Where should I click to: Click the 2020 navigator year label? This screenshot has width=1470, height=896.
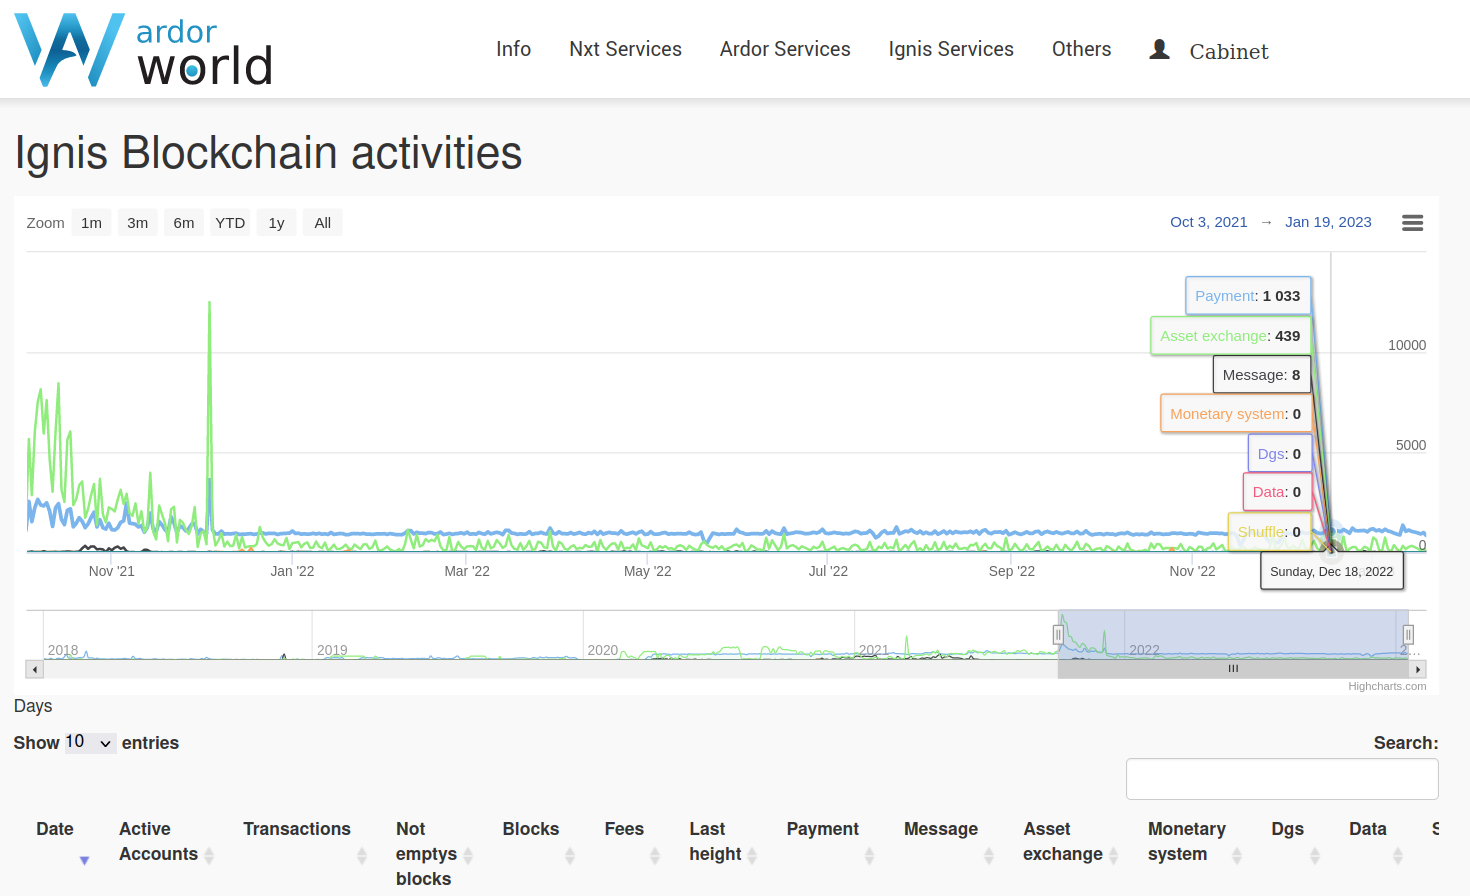click(x=602, y=650)
